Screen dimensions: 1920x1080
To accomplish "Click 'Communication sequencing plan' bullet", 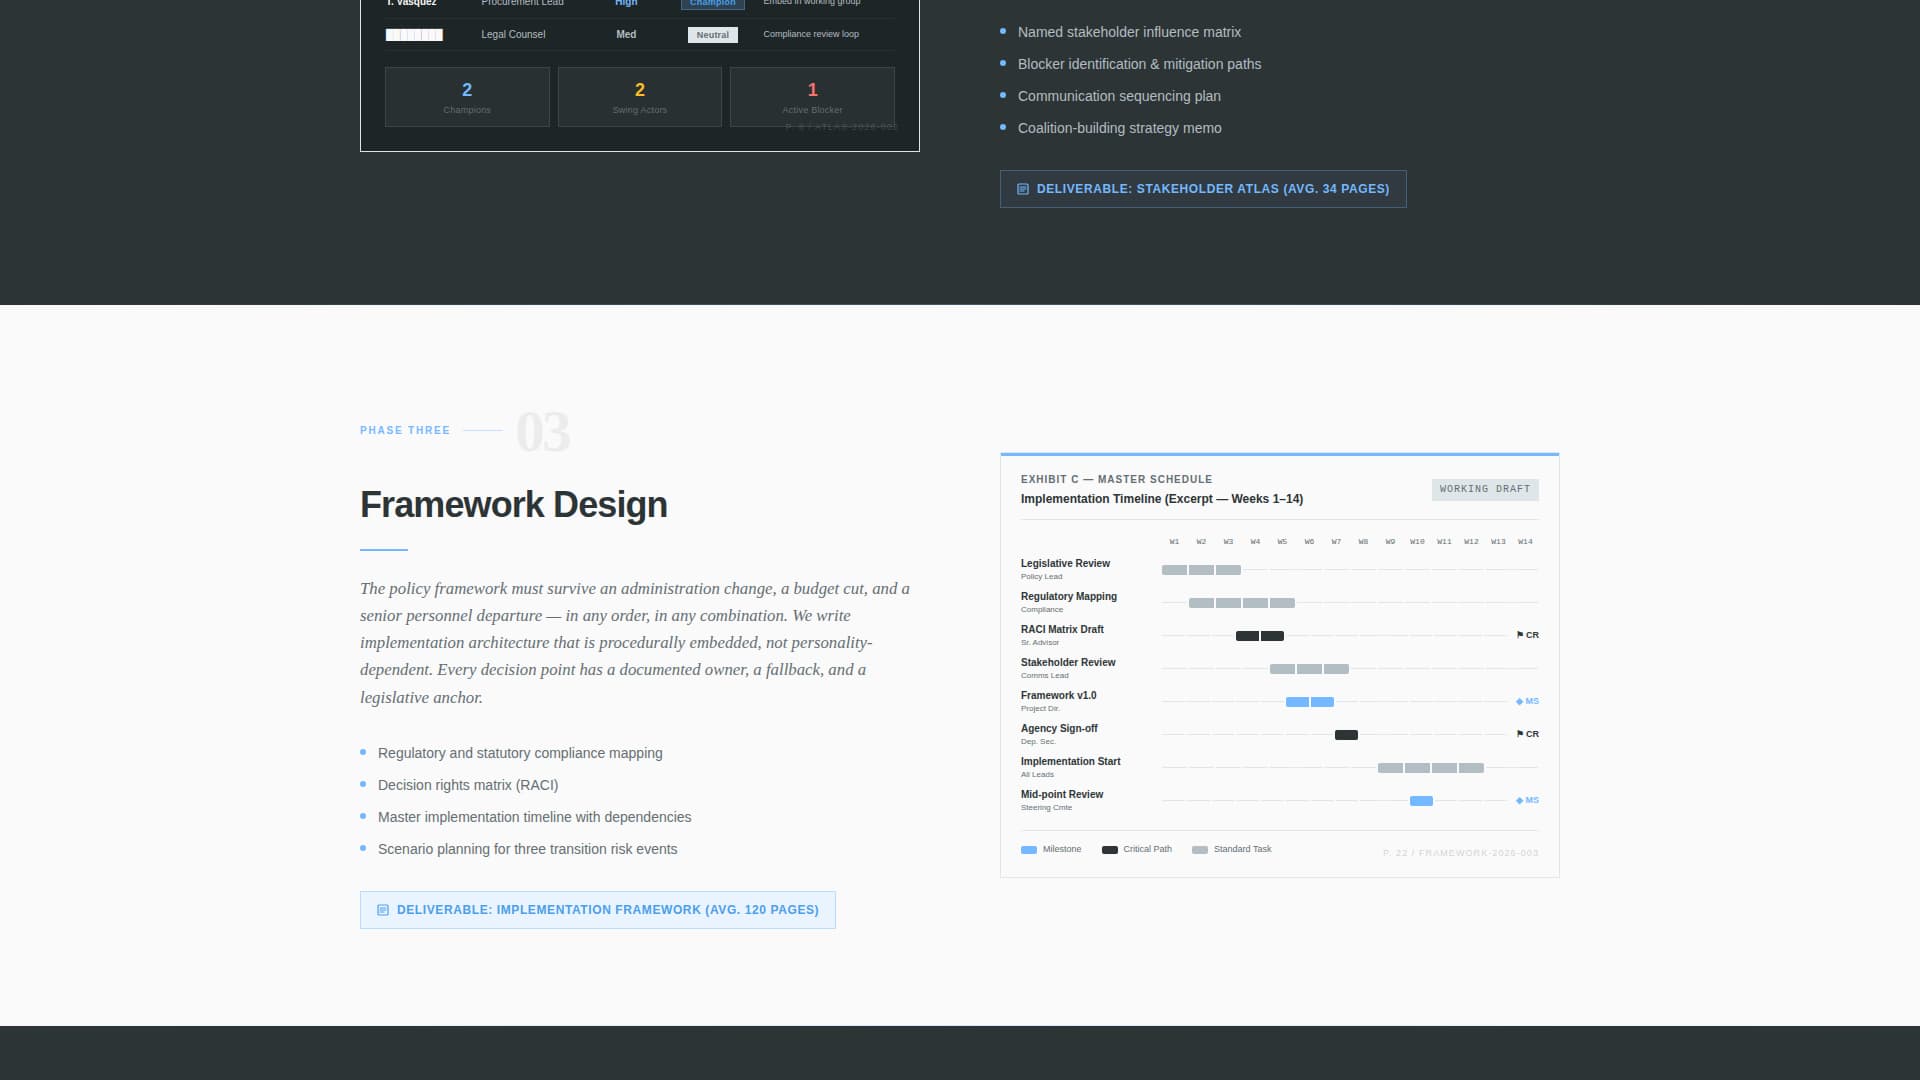I will (x=1119, y=96).
